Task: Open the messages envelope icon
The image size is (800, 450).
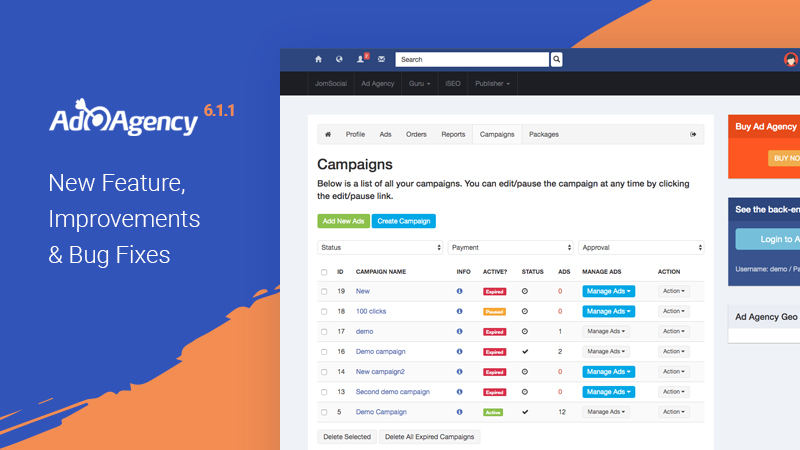Action: click(x=381, y=60)
